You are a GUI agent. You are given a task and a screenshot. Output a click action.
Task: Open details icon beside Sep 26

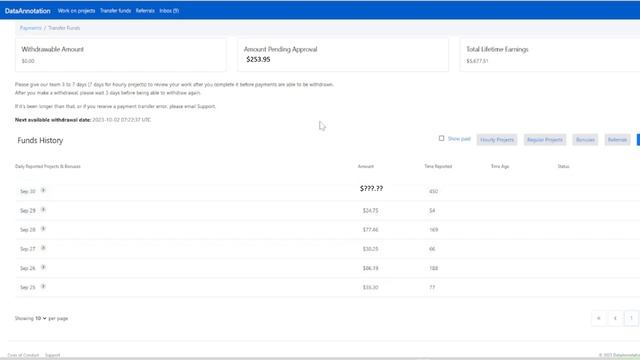(43, 267)
